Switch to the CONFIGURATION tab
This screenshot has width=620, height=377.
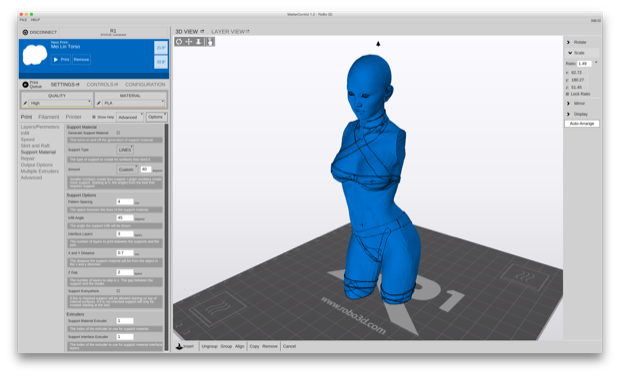point(145,85)
